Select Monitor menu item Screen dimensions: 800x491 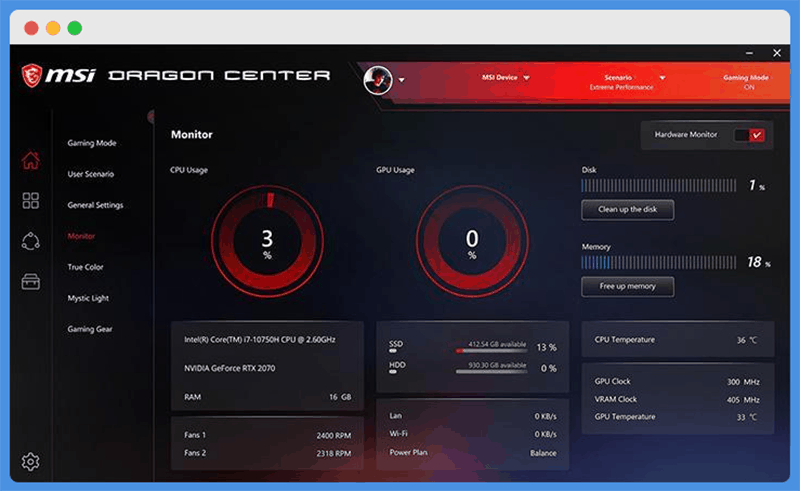point(81,236)
